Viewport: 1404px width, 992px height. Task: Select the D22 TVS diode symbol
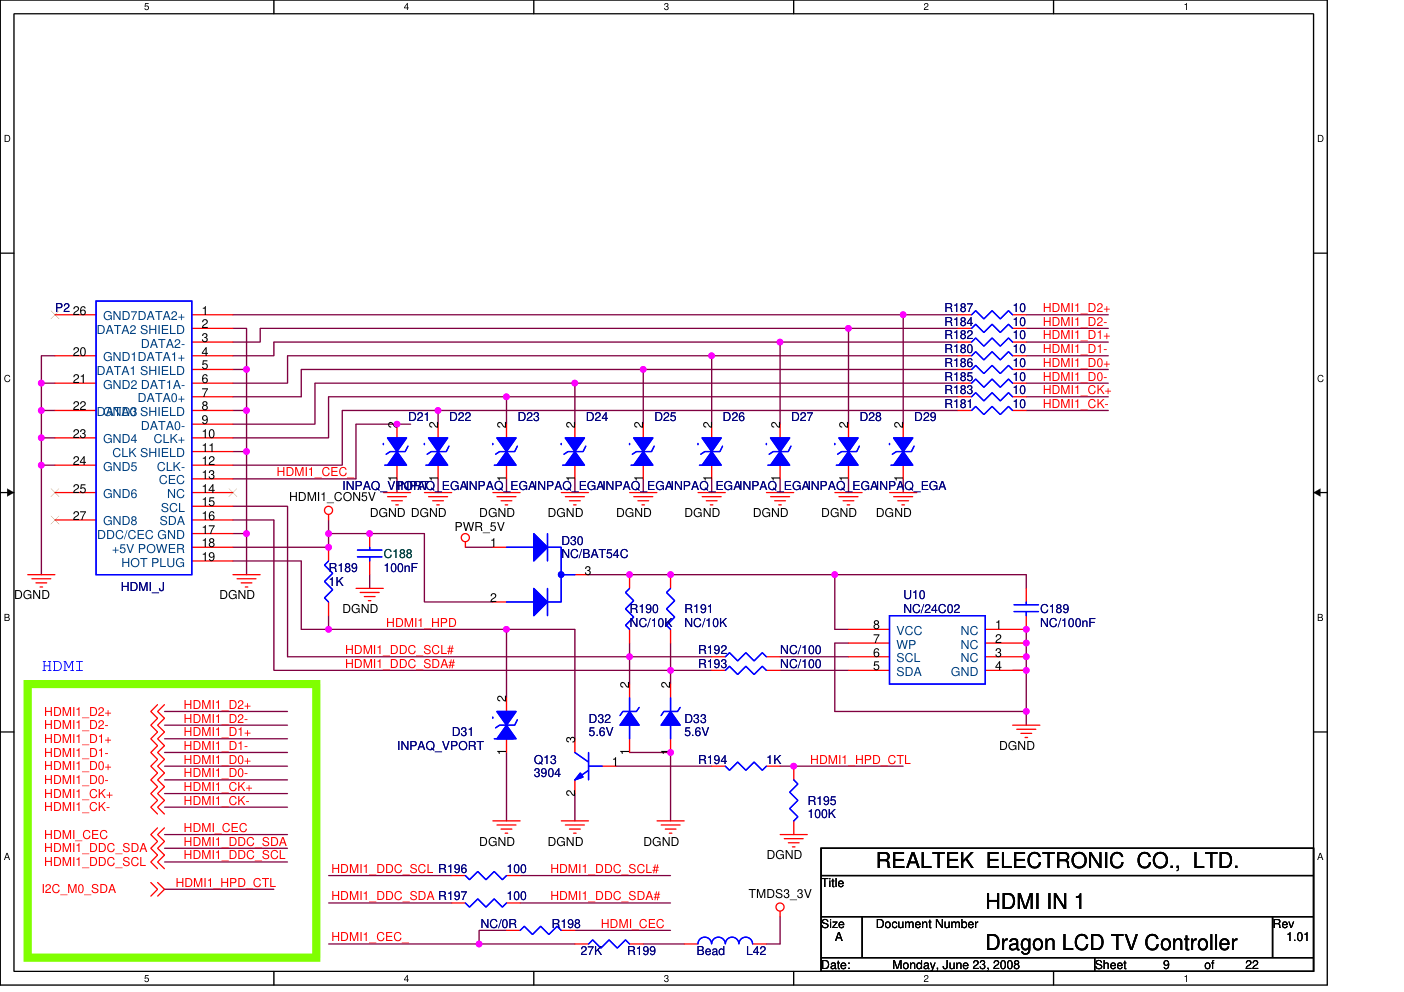(x=437, y=453)
